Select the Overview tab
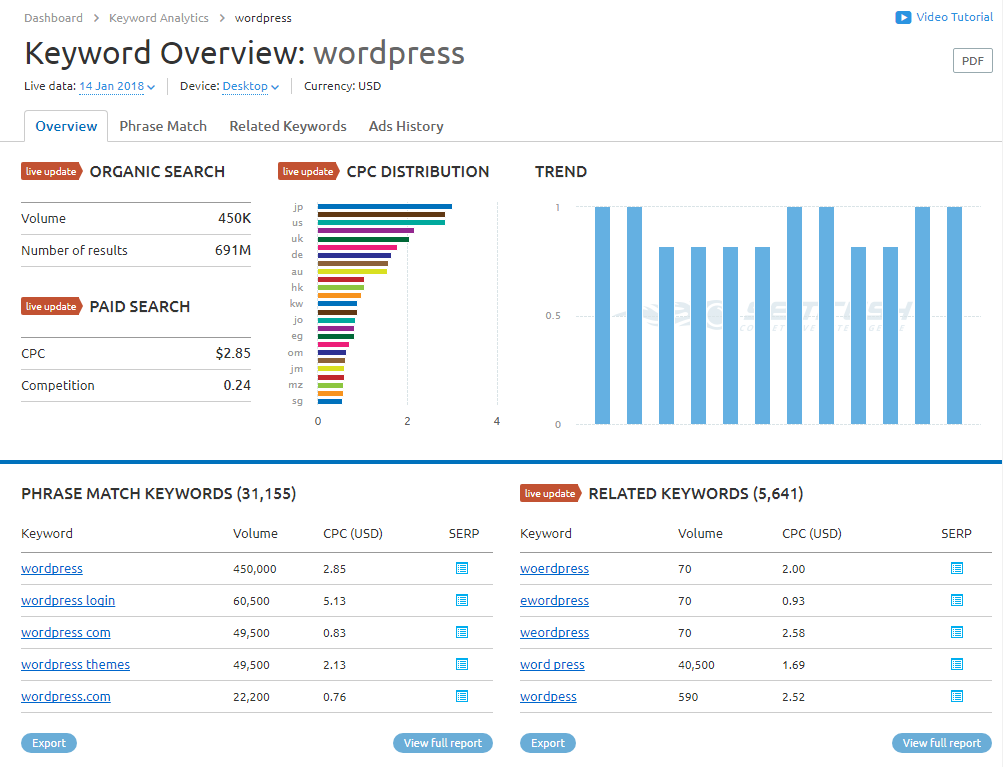Viewport: 1003px width, 767px height. 66,126
